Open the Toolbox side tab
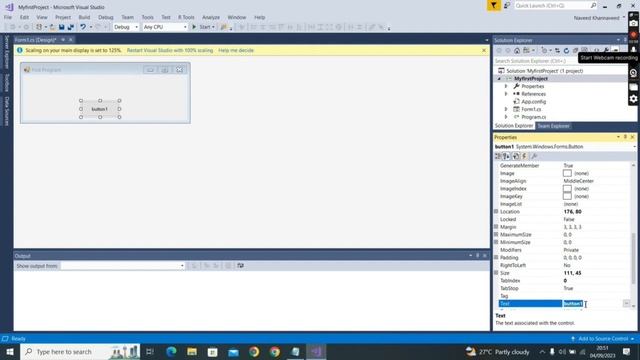The width and height of the screenshot is (640, 360). point(7,83)
